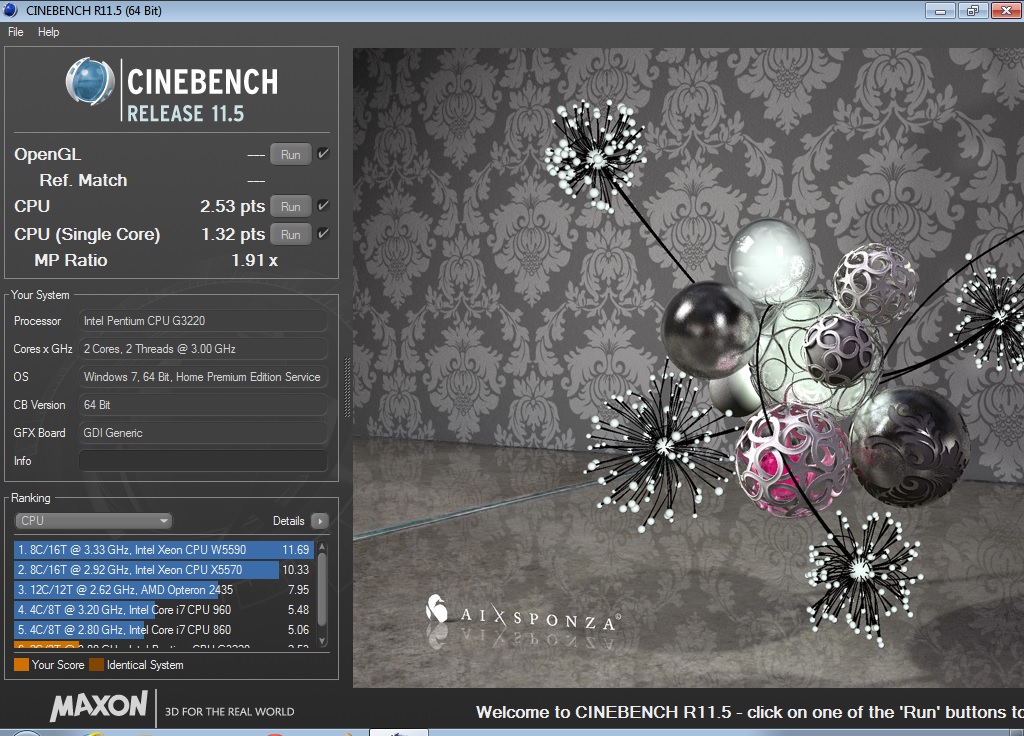Click the "Ref. Match" label
This screenshot has width=1024, height=736.
(x=83, y=180)
